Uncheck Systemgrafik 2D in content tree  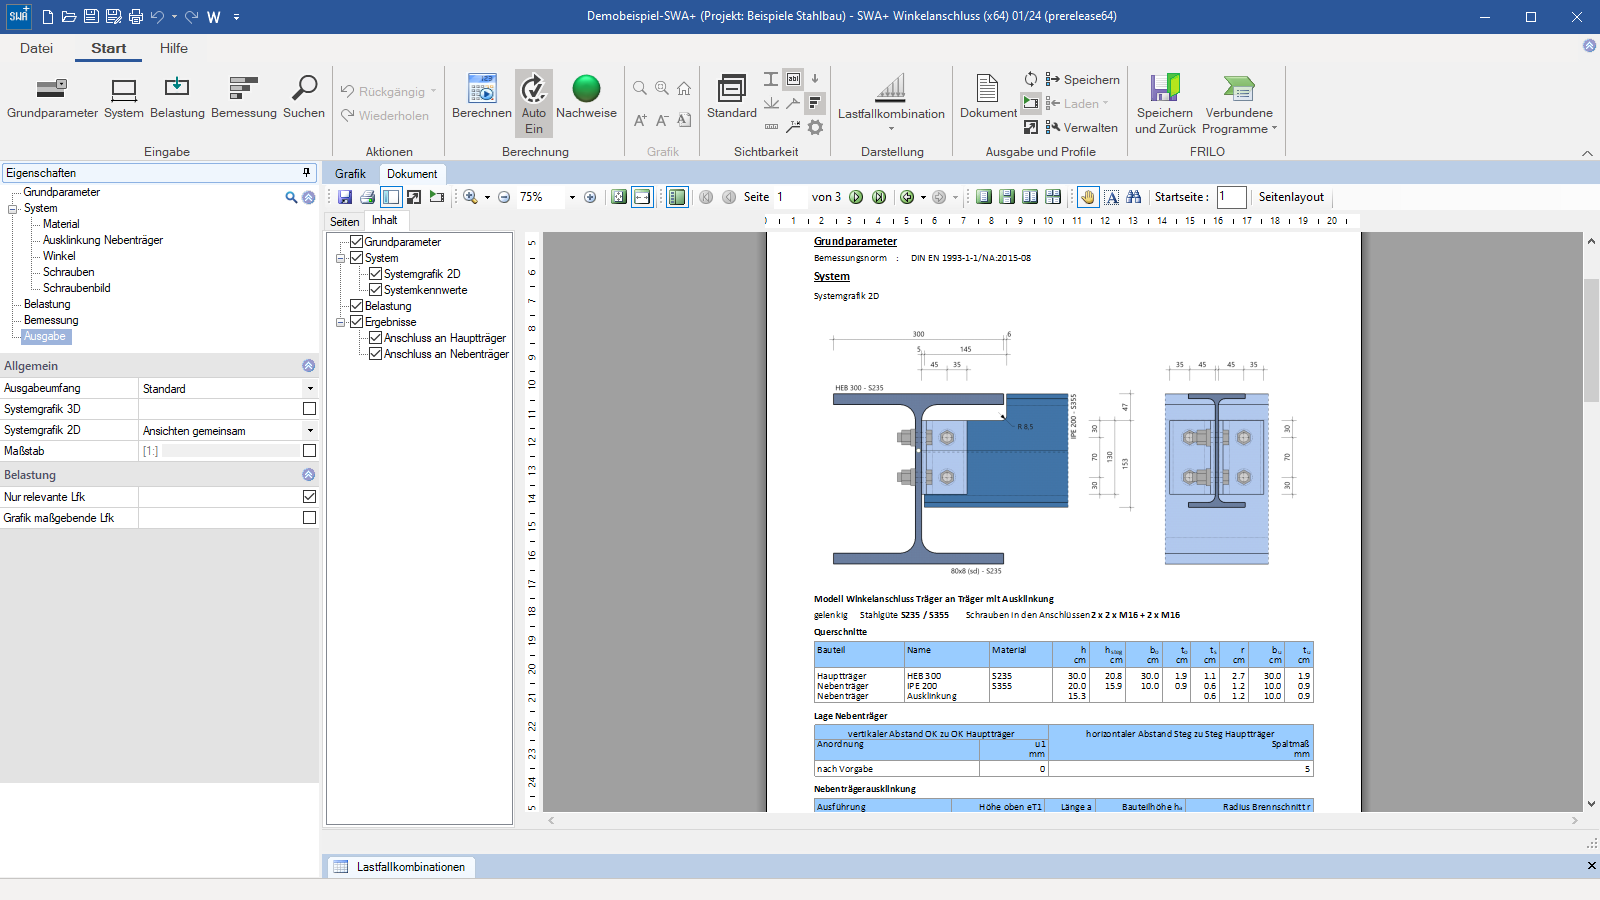click(x=376, y=274)
